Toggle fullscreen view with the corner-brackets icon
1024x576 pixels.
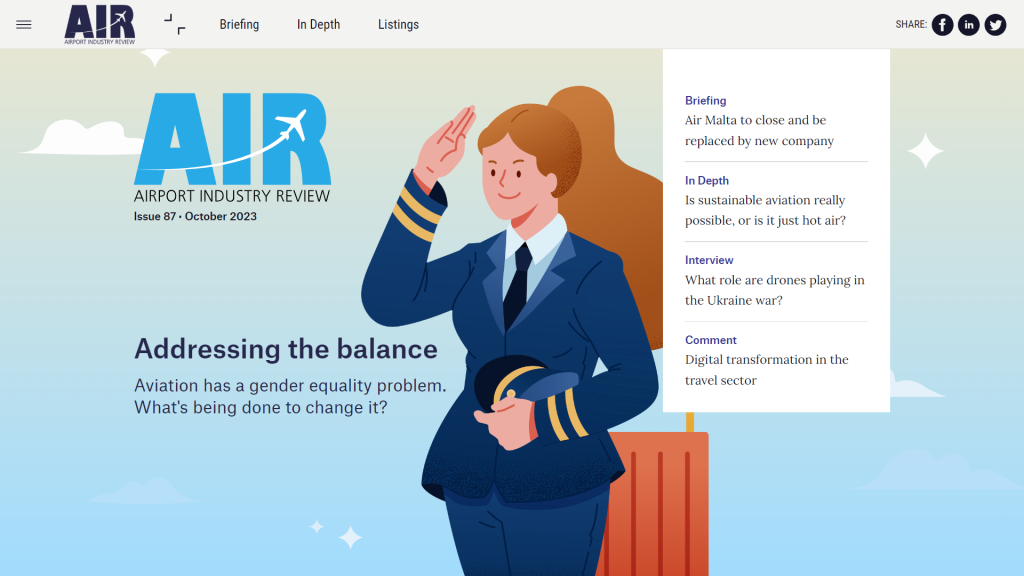(x=174, y=24)
